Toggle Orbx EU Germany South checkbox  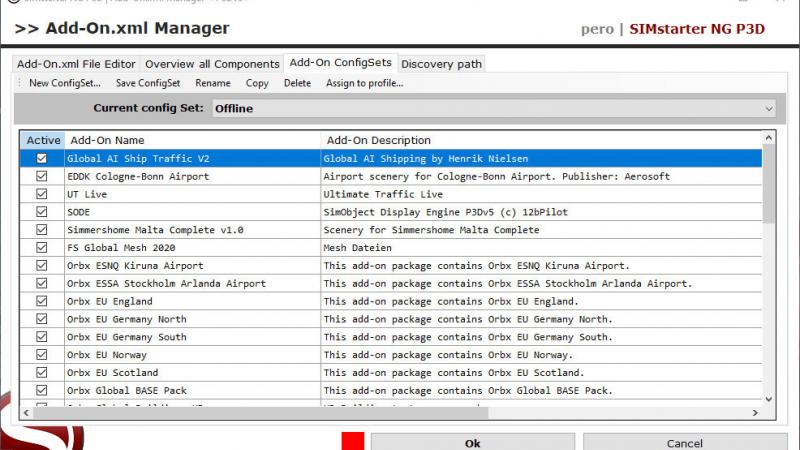click(x=42, y=337)
